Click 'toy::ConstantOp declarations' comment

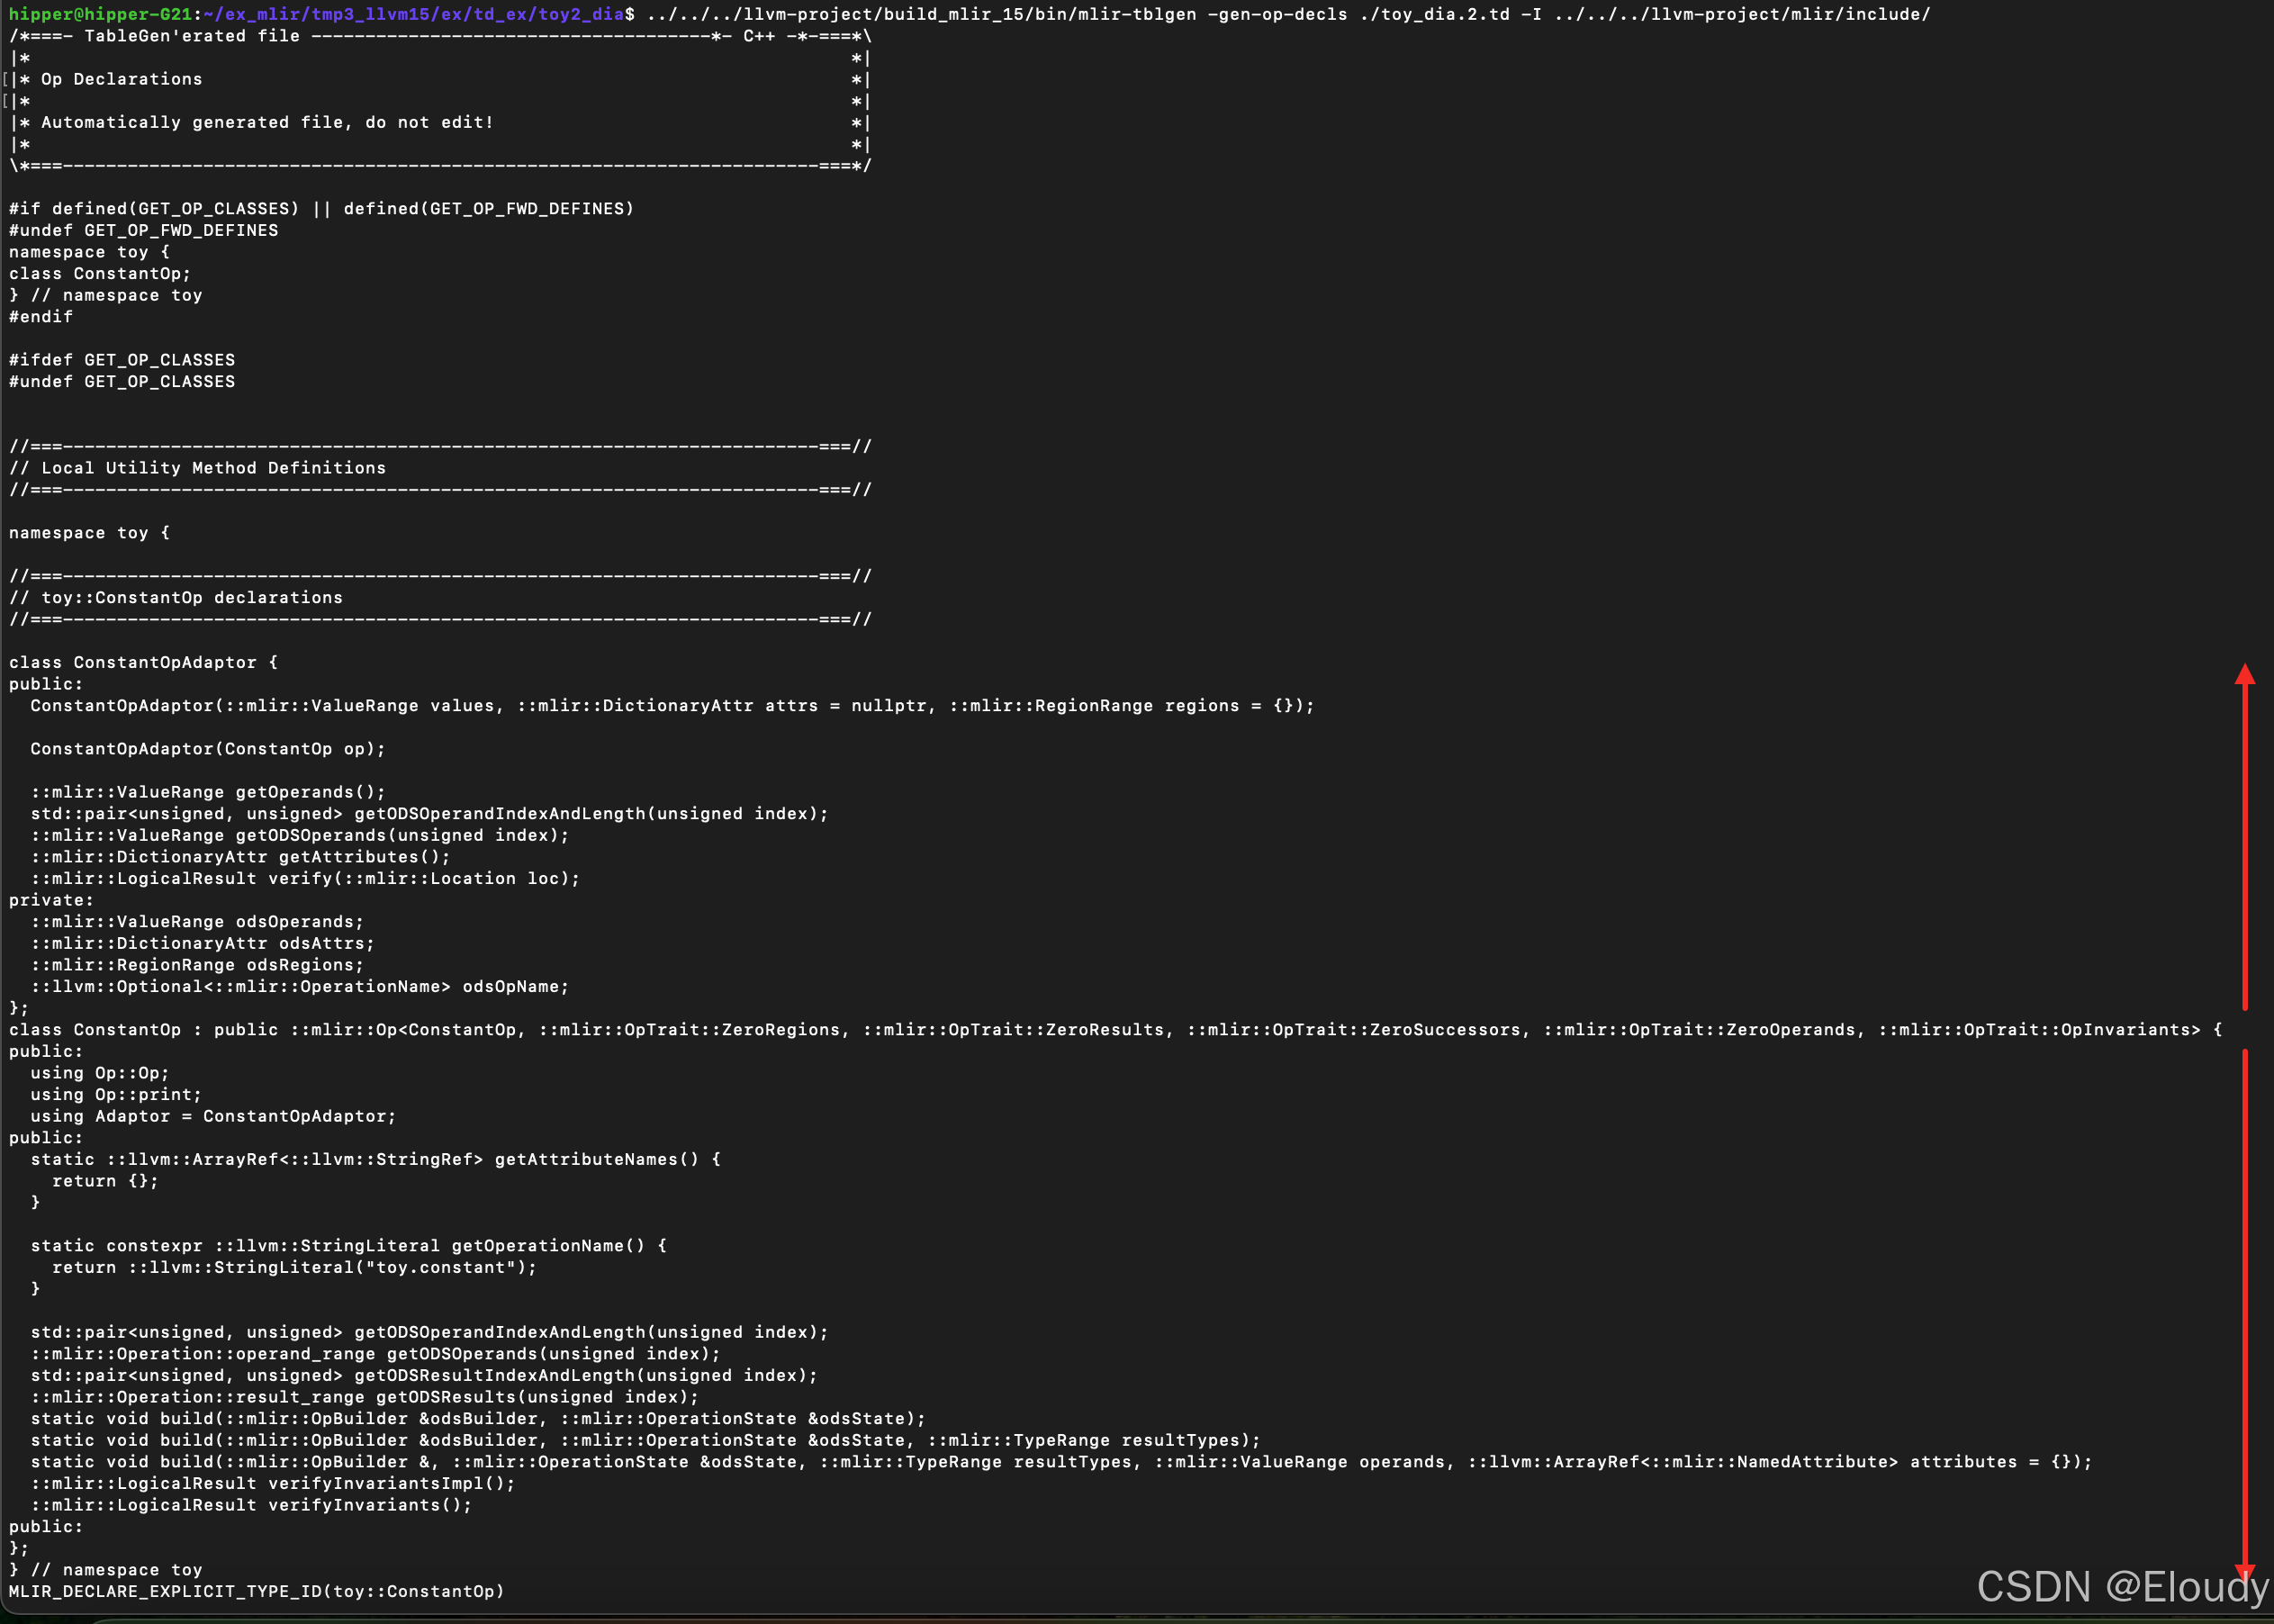(192, 597)
